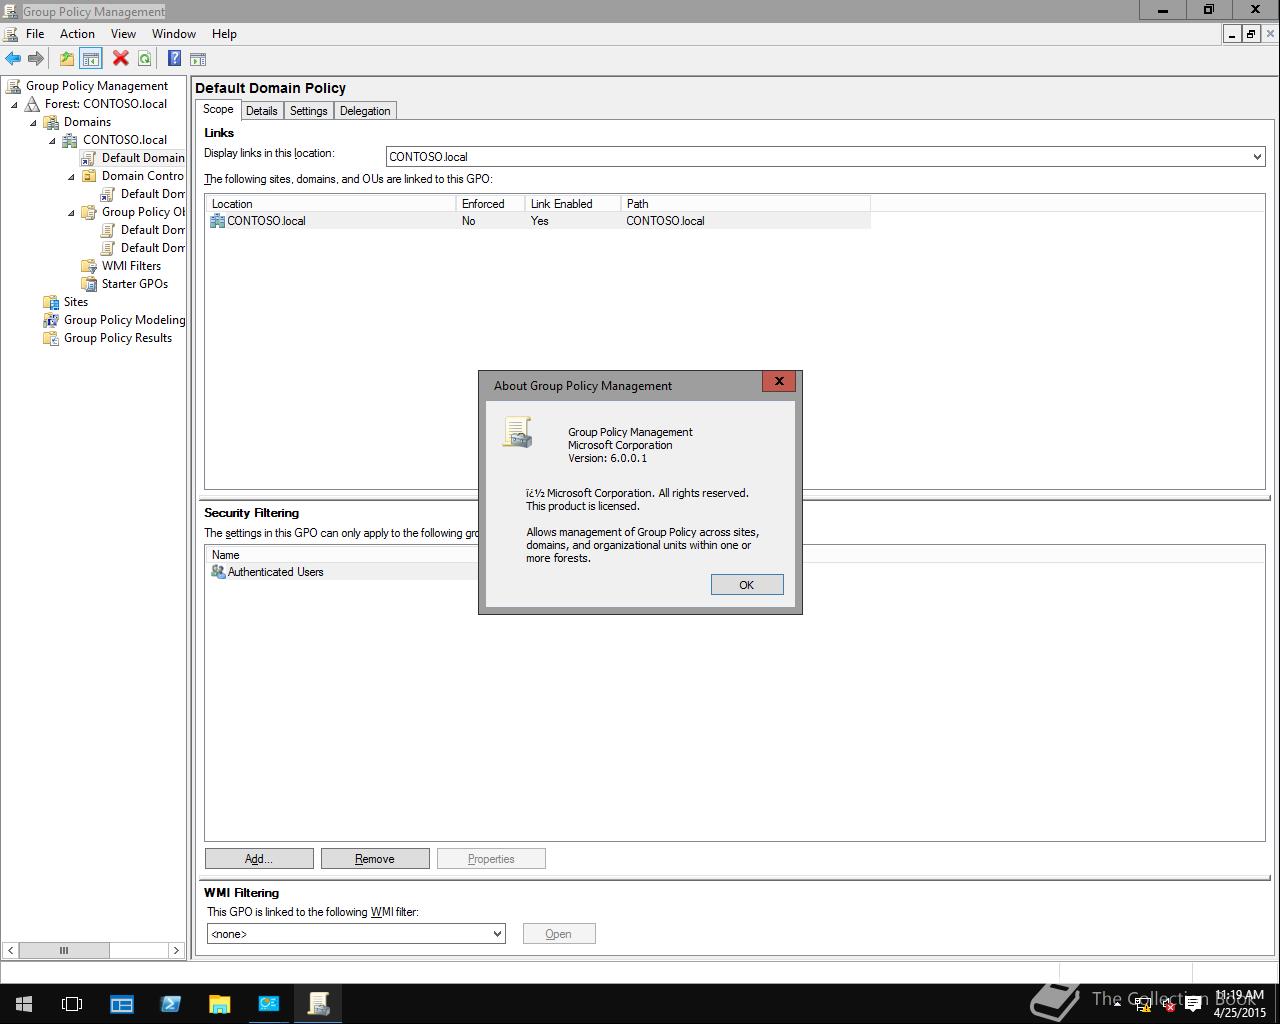Select the Starter GPOs tree item
Viewport: 1280px width, 1024px height.
point(135,284)
